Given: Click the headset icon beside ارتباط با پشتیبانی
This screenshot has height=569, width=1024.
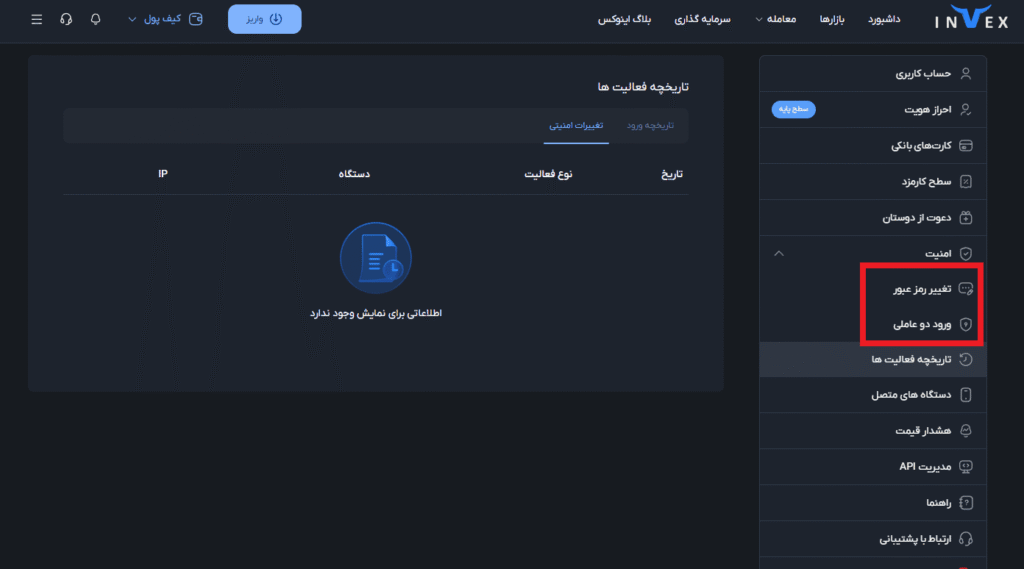Looking at the screenshot, I should tap(966, 539).
